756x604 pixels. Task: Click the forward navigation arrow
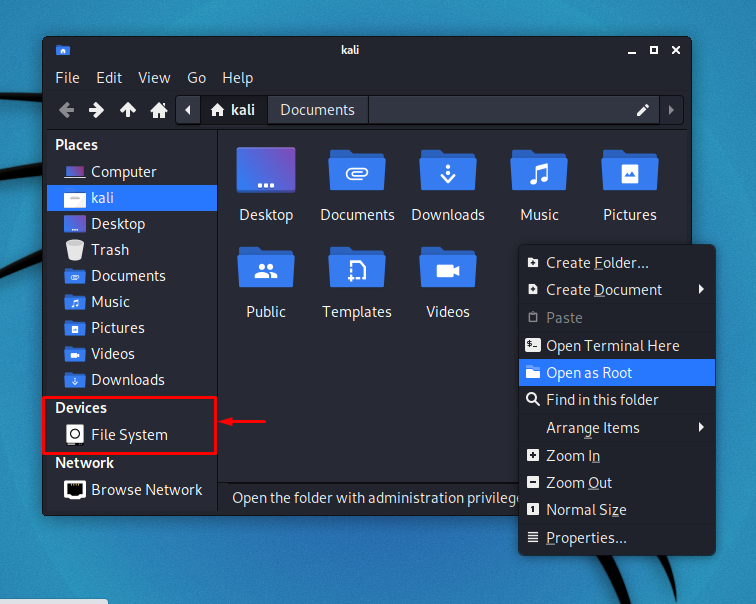coord(96,110)
